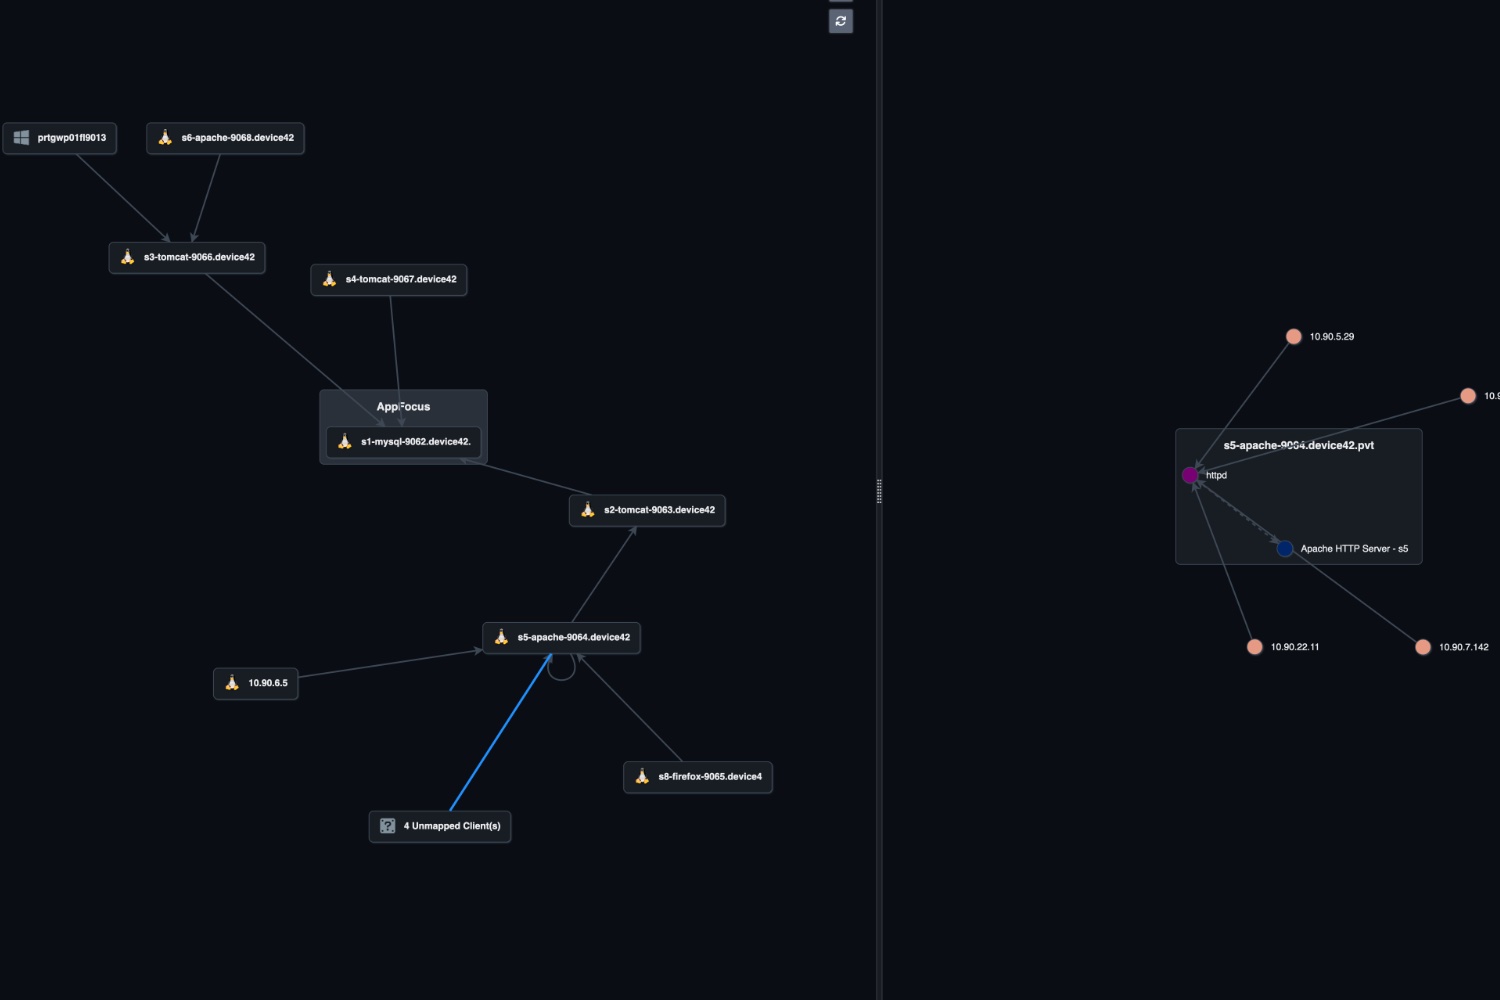This screenshot has width=1500, height=1000.
Task: Select the 10.90.7.142 client node circle
Action: [x=1423, y=647]
